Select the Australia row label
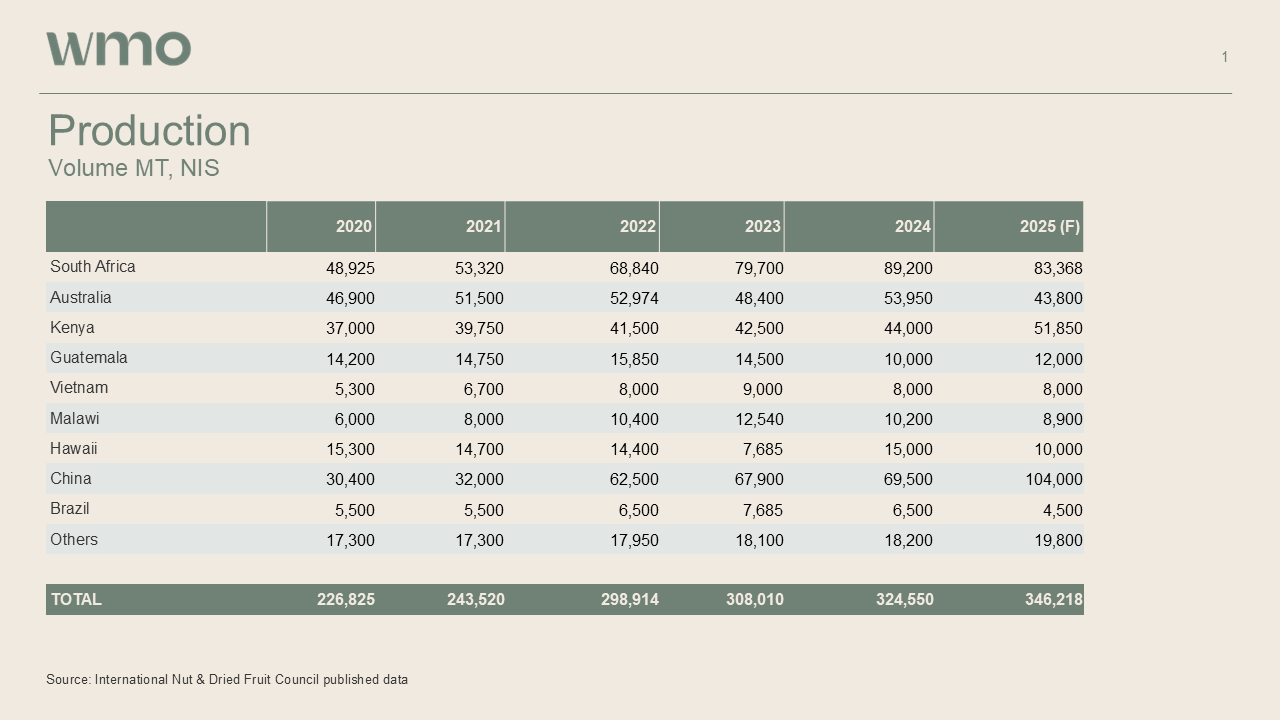This screenshot has height=720, width=1280. 80,298
